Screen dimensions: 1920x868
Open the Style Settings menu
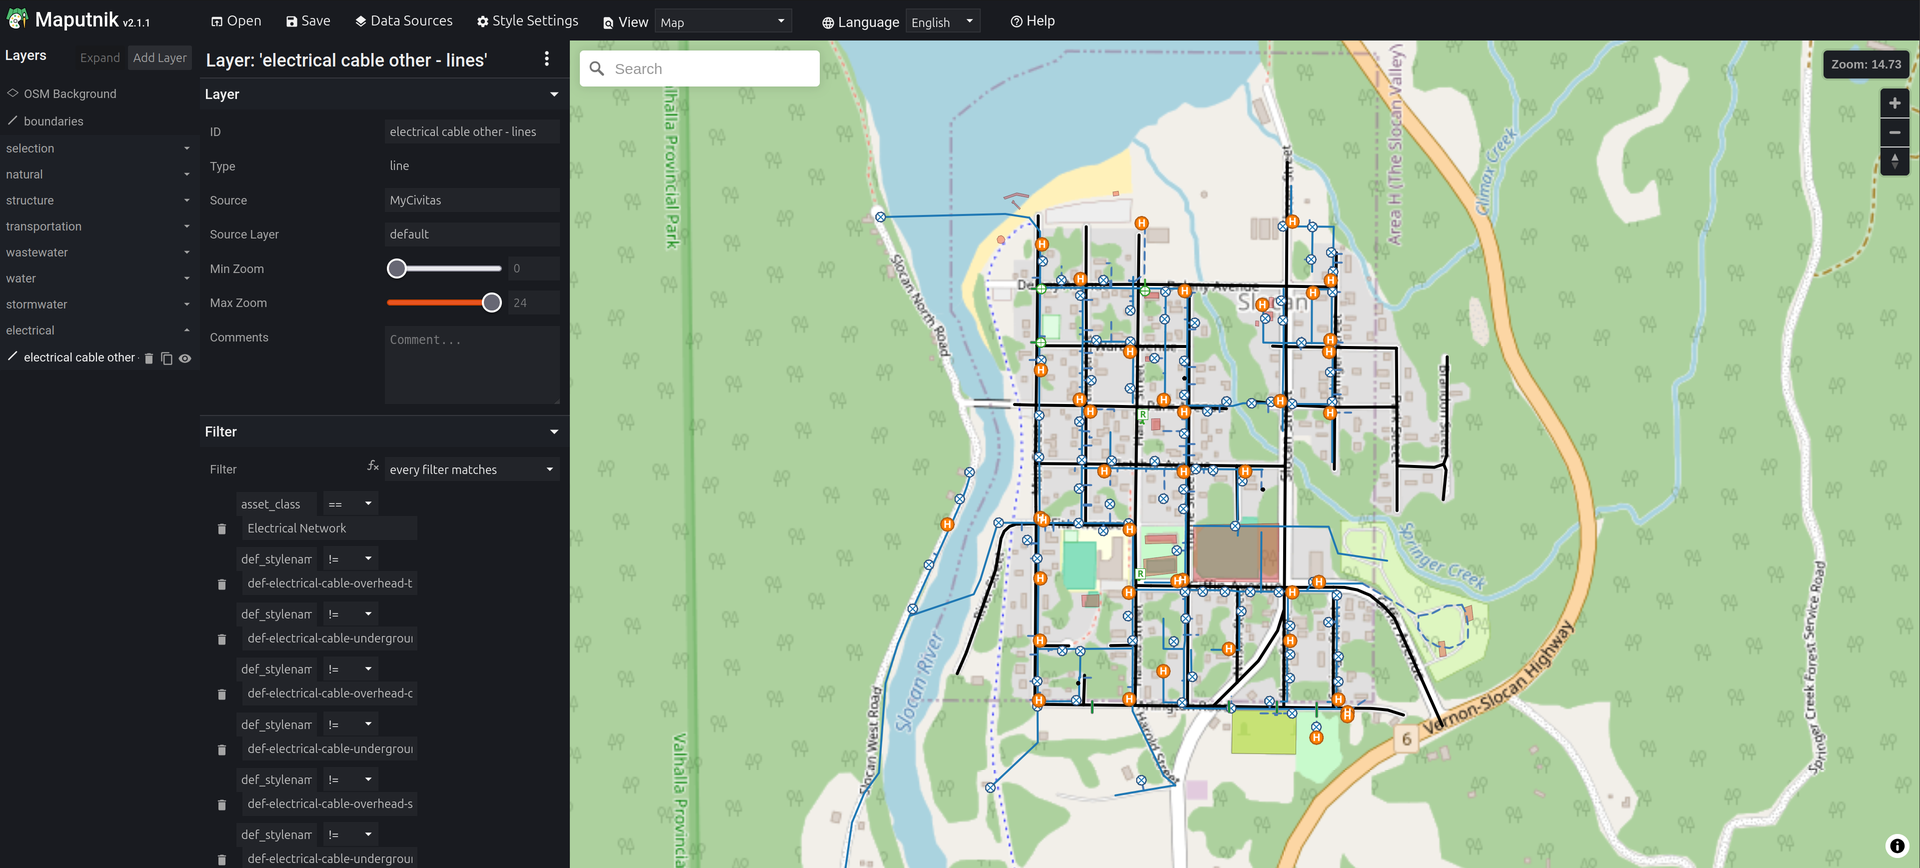coord(527,21)
